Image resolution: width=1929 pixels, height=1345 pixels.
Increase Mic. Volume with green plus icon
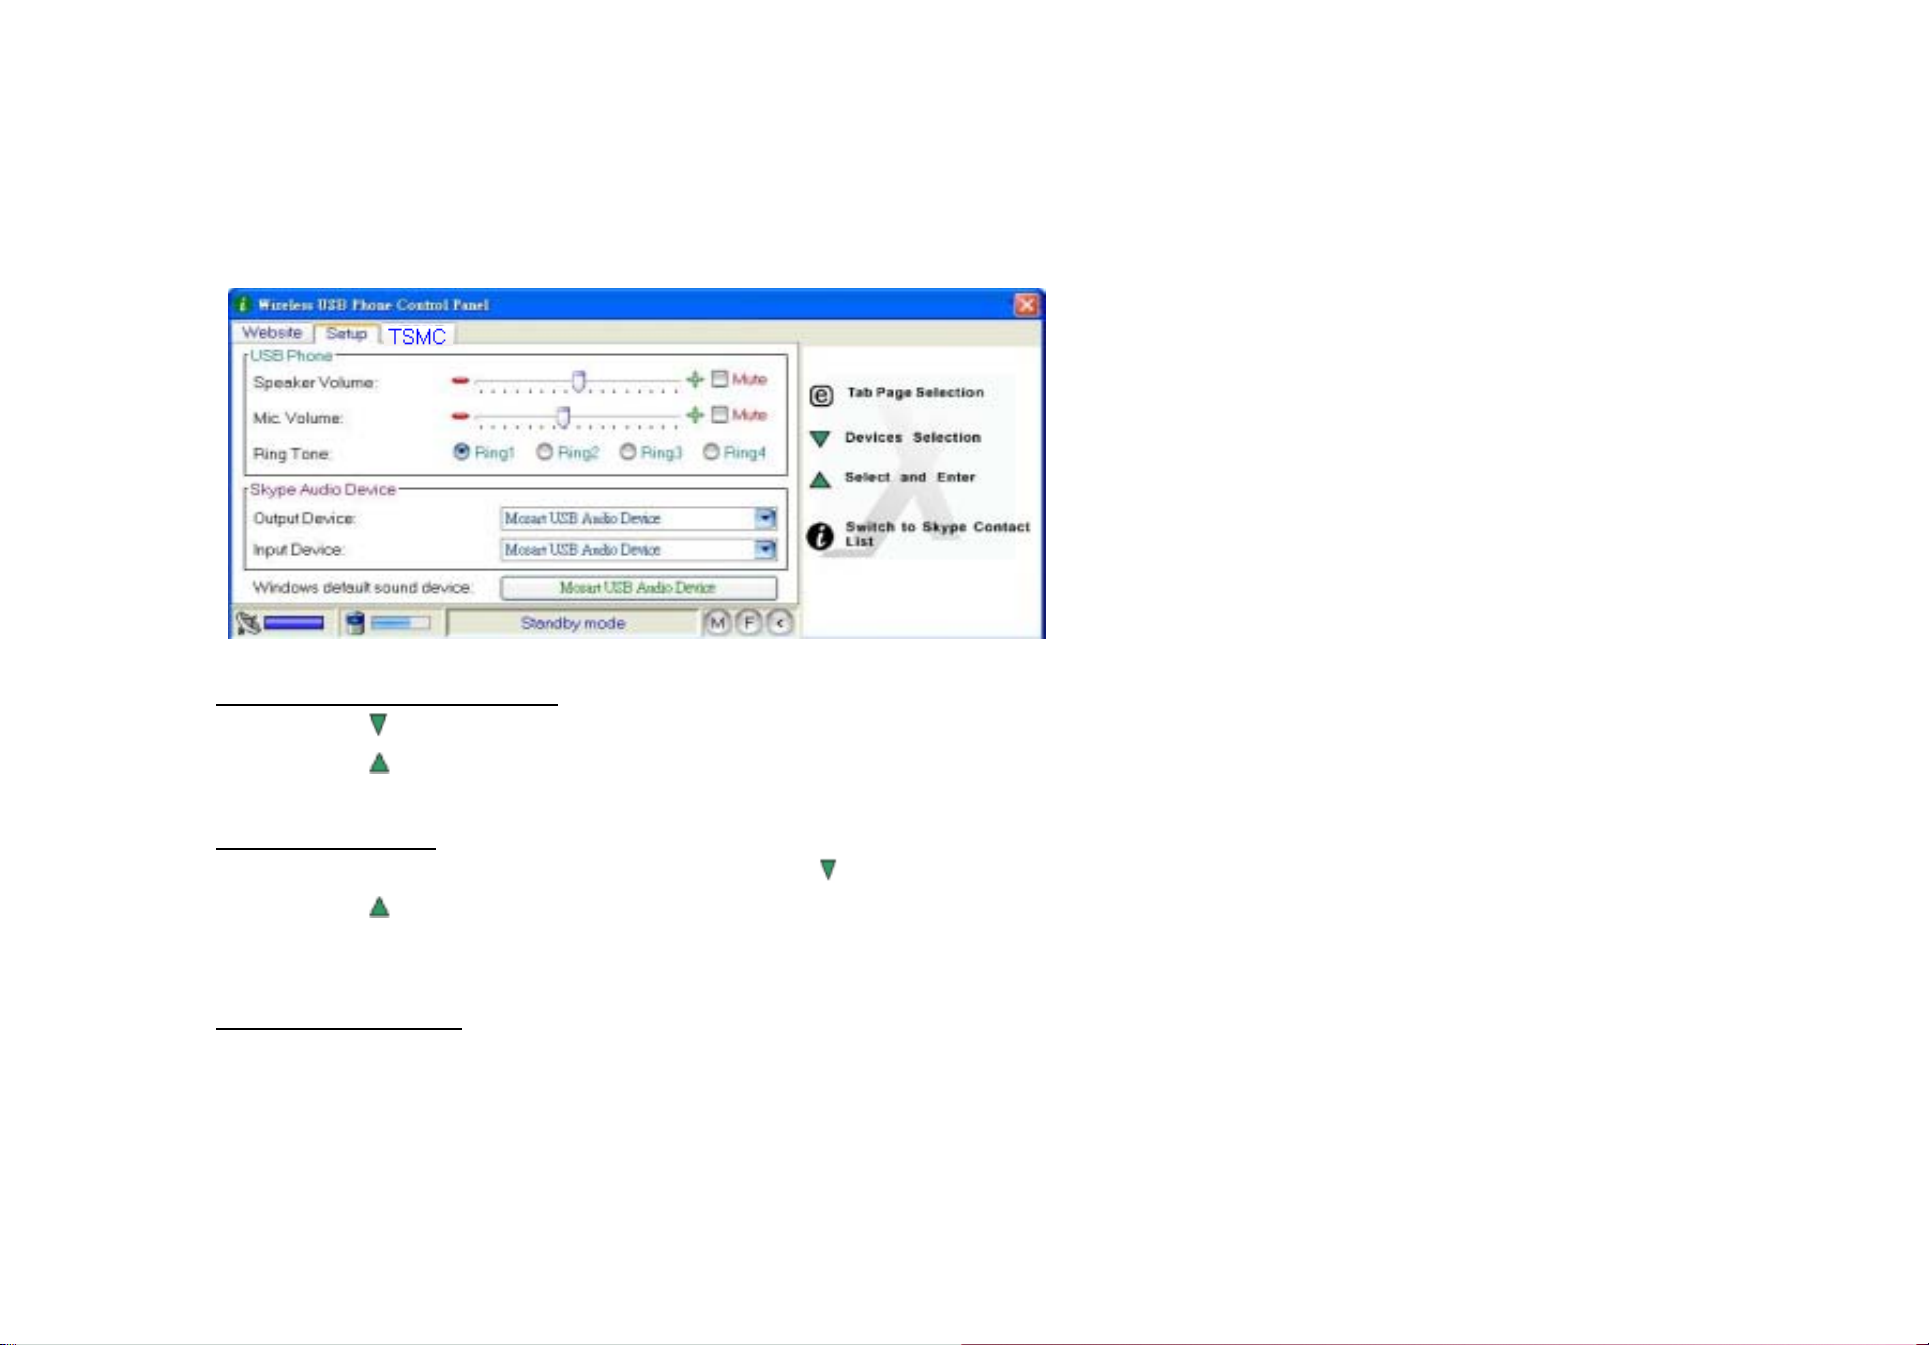[x=695, y=415]
